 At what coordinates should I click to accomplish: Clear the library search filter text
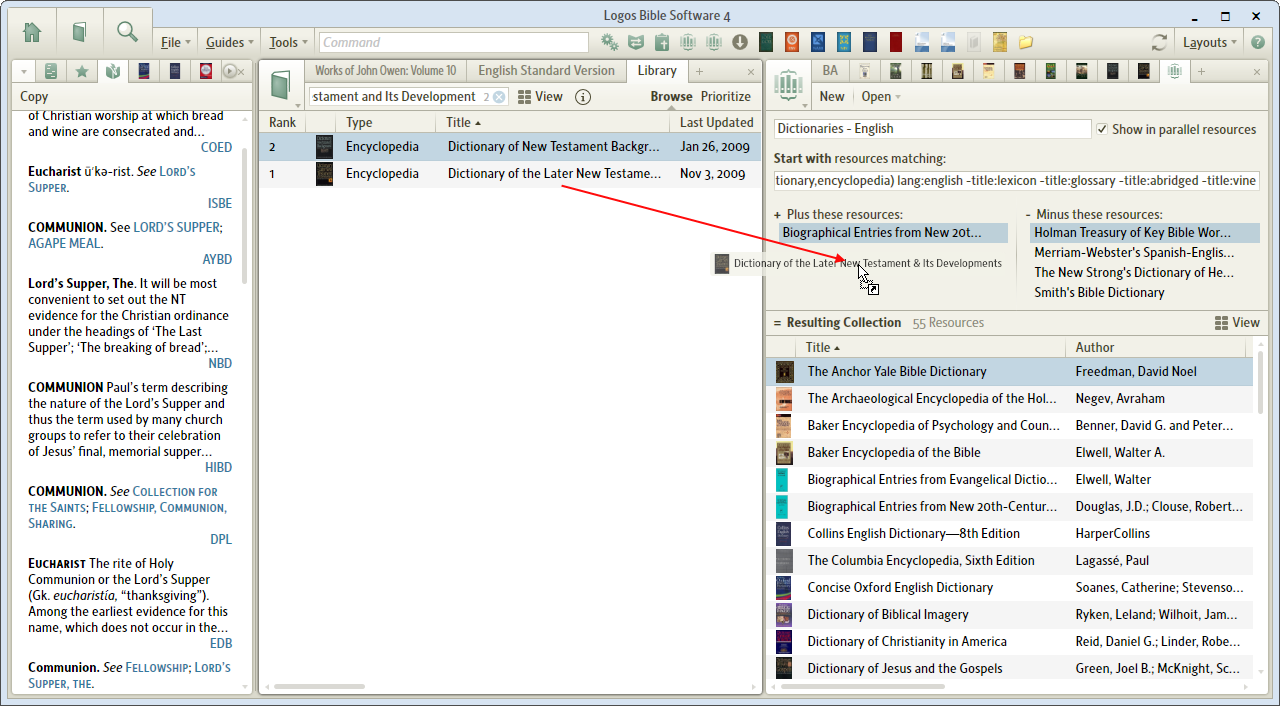[x=499, y=96]
